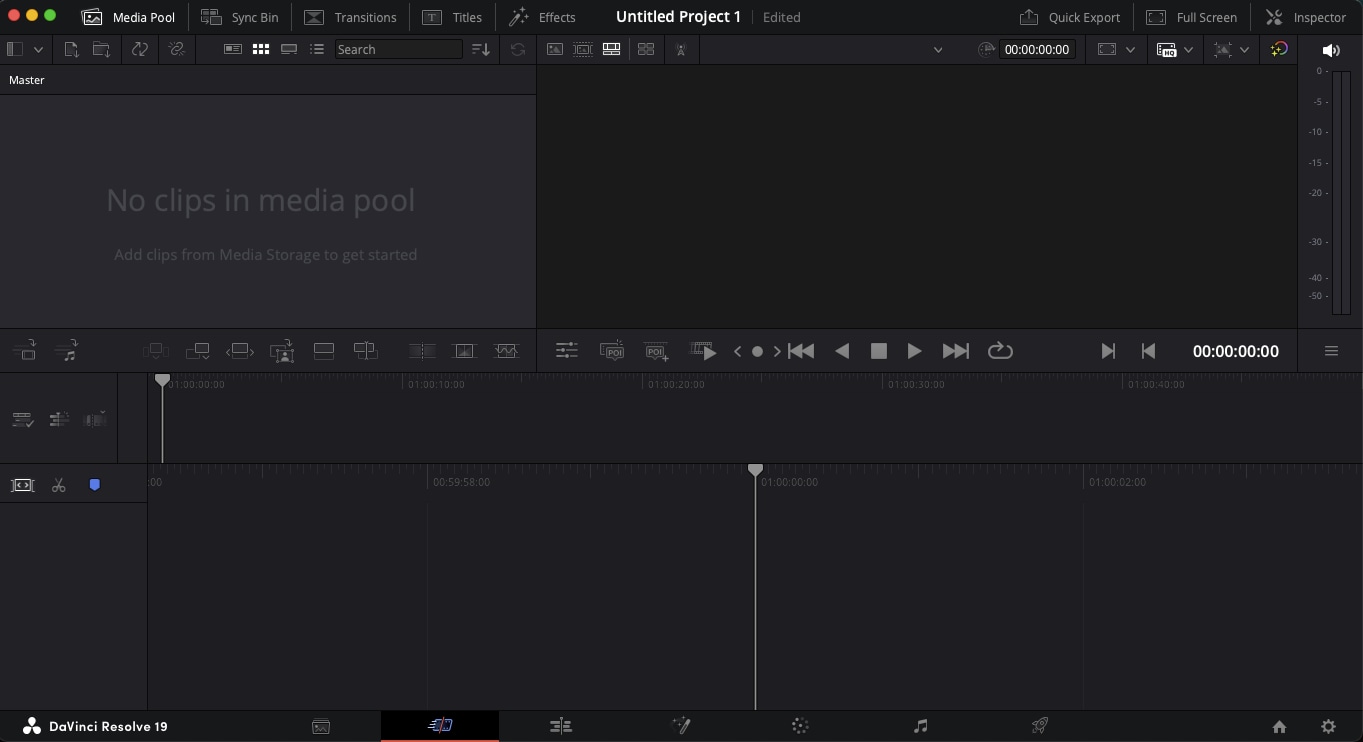Click the add POI plus icon

[x=657, y=351]
